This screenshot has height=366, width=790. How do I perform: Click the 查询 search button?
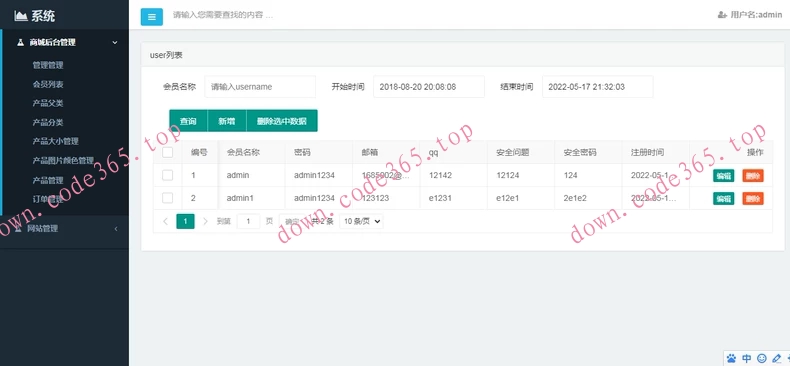188,121
